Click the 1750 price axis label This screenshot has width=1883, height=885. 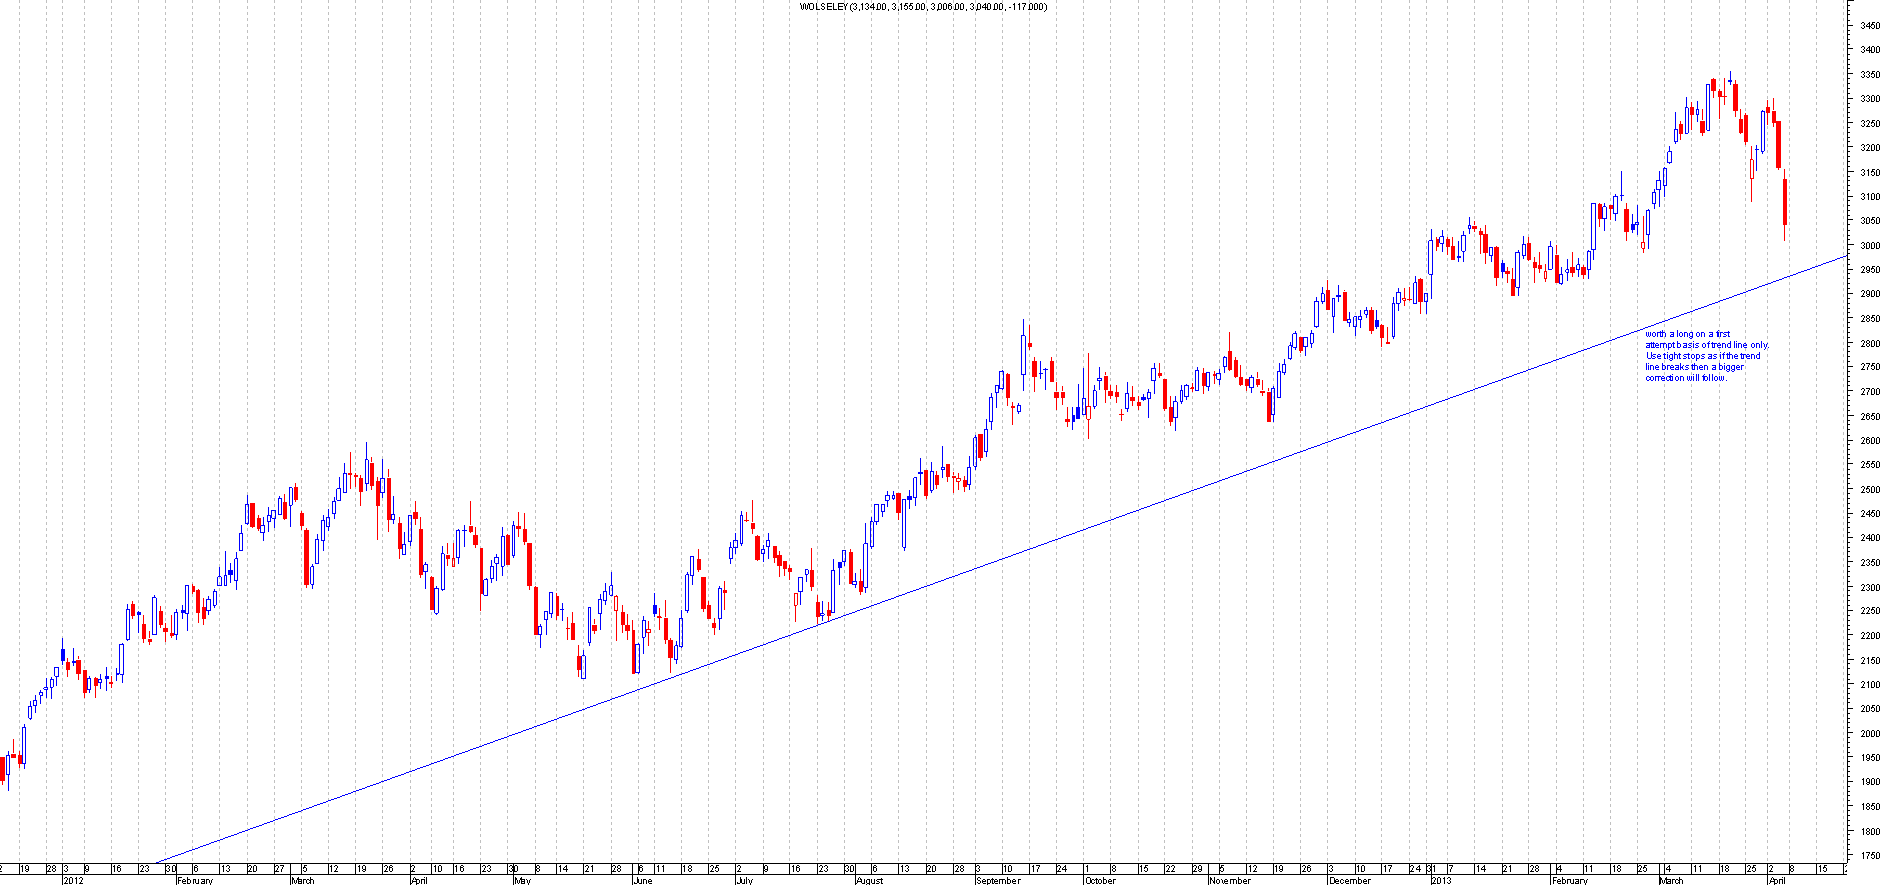pos(1869,856)
